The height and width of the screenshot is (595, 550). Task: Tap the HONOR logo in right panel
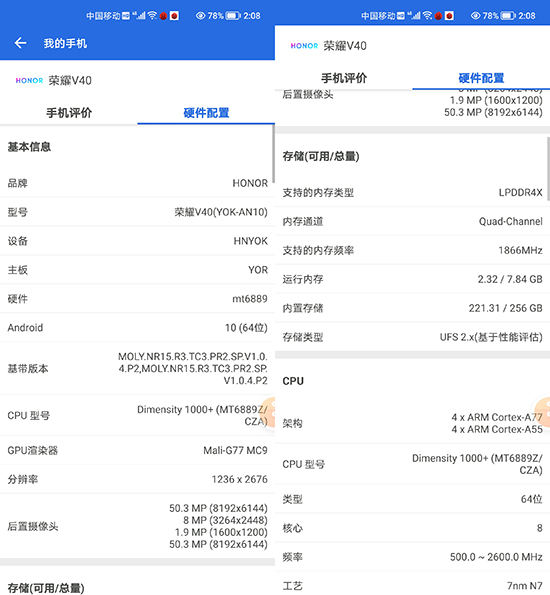point(304,46)
